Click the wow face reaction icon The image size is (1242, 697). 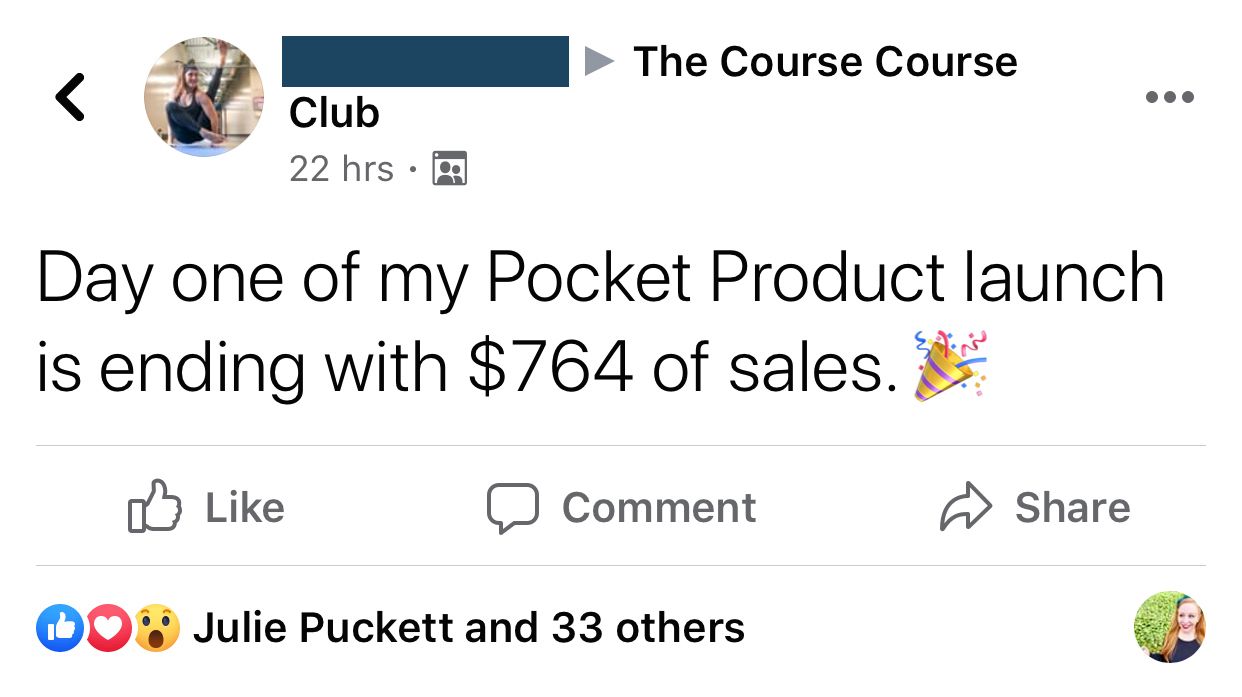click(x=157, y=628)
